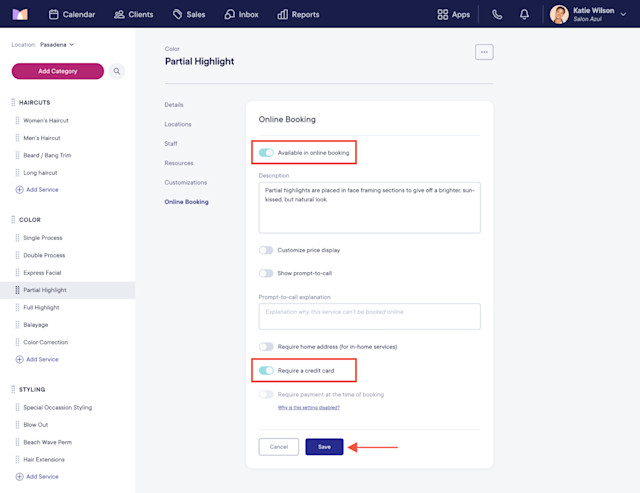Viewport: 640px width, 493px height.
Task: Click the Add Category button
Action: [58, 71]
